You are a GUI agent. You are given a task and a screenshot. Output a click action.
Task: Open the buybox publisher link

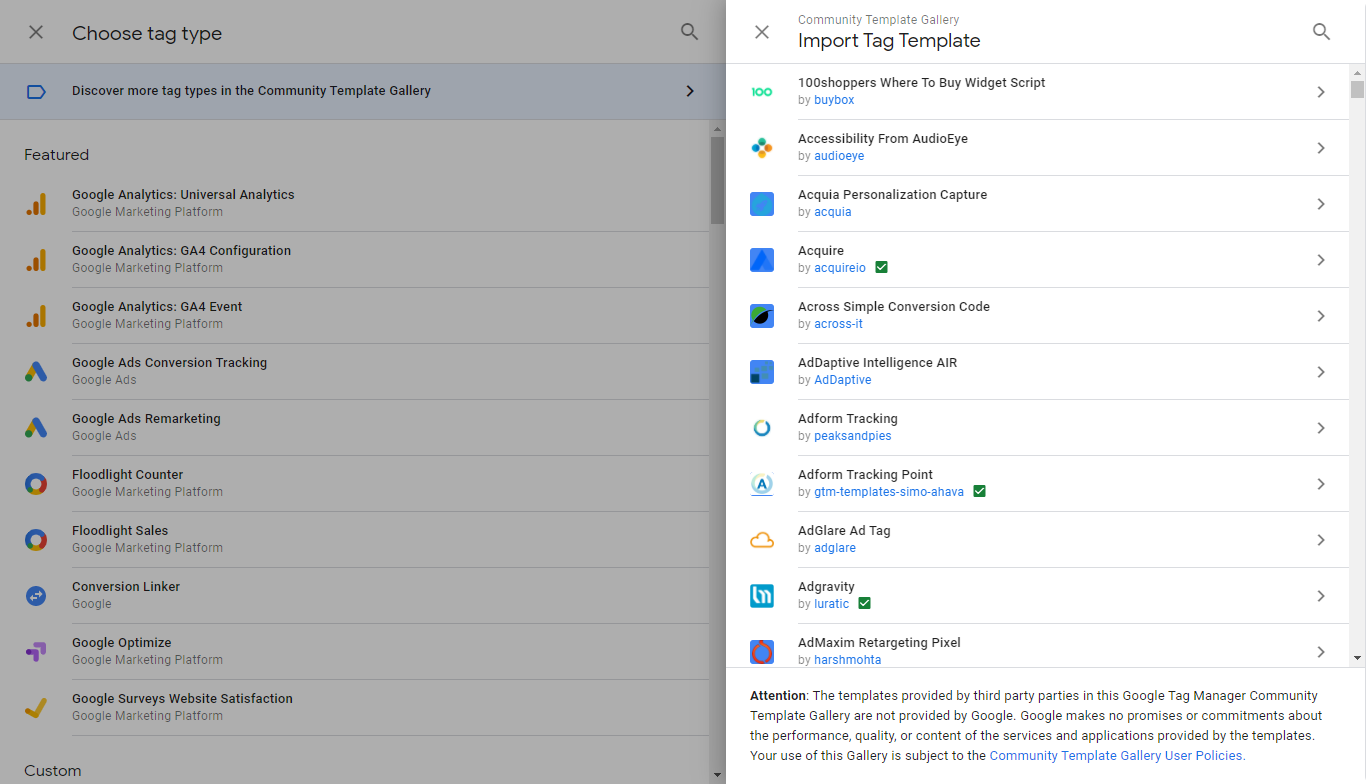coord(833,99)
